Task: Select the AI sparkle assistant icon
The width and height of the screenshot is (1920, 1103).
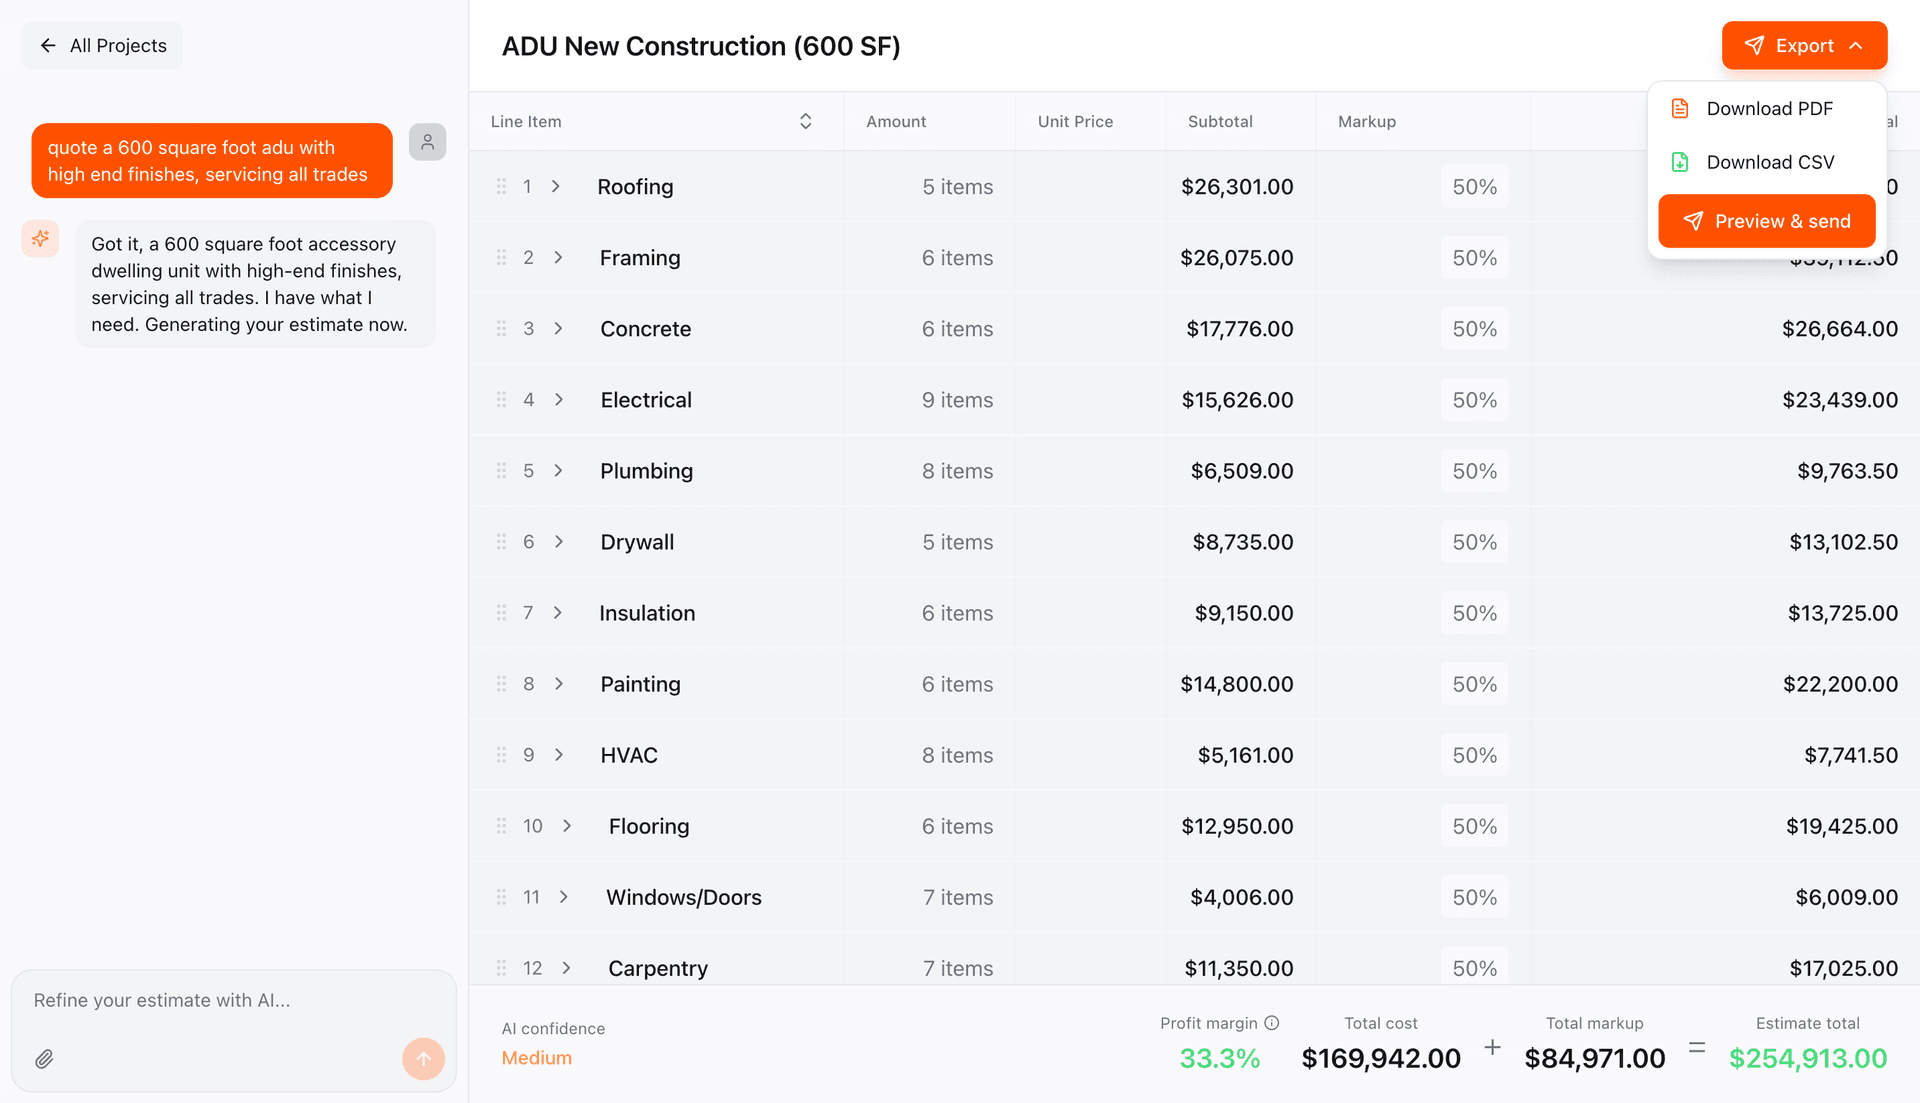Action: click(x=40, y=238)
